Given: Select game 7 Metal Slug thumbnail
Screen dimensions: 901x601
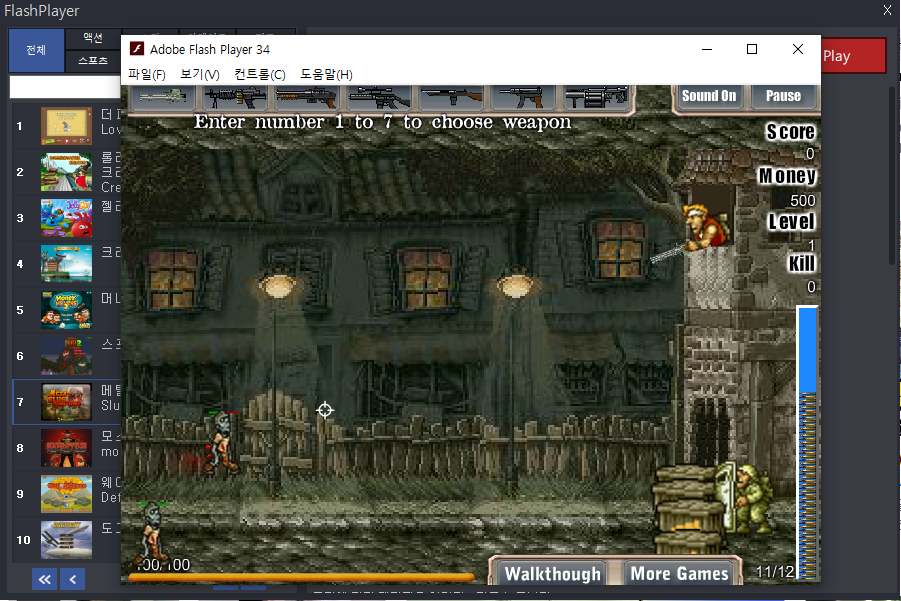Looking at the screenshot, I should [x=66, y=402].
